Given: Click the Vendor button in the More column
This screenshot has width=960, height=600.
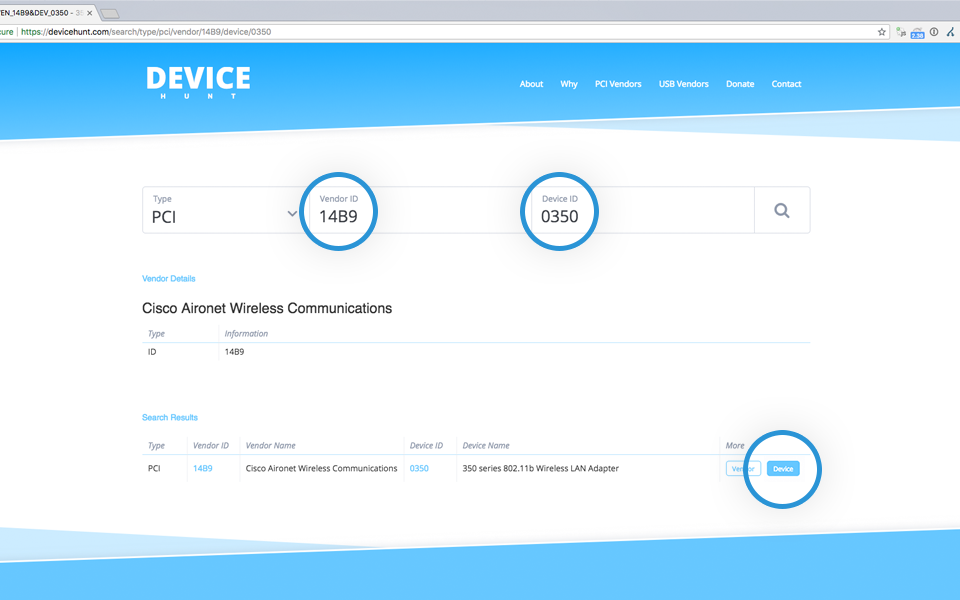Looking at the screenshot, I should 743,469.
